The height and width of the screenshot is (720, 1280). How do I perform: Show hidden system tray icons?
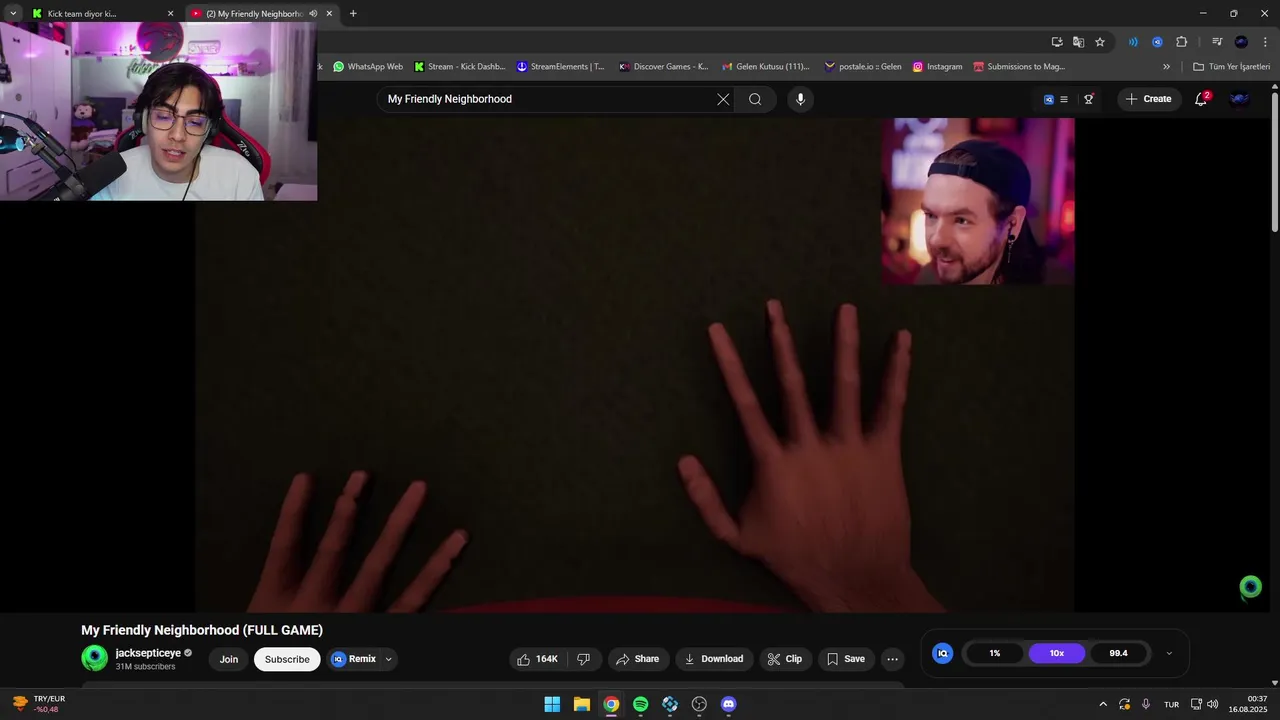click(1103, 704)
